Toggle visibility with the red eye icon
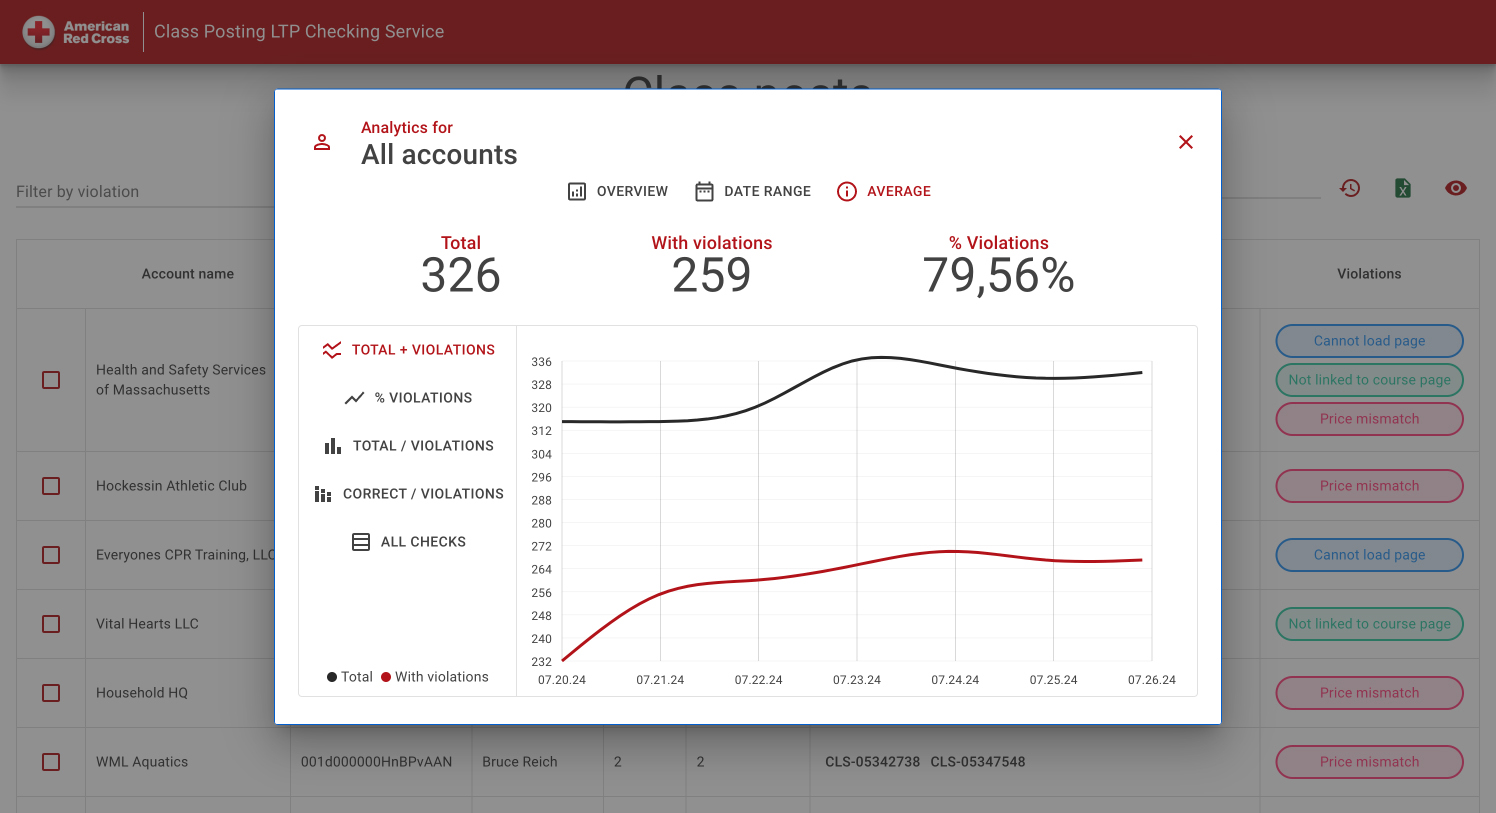The image size is (1496, 813). tap(1456, 188)
